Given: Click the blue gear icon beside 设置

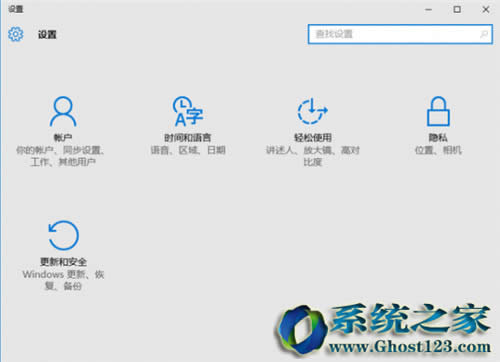Looking at the screenshot, I should (x=16, y=34).
